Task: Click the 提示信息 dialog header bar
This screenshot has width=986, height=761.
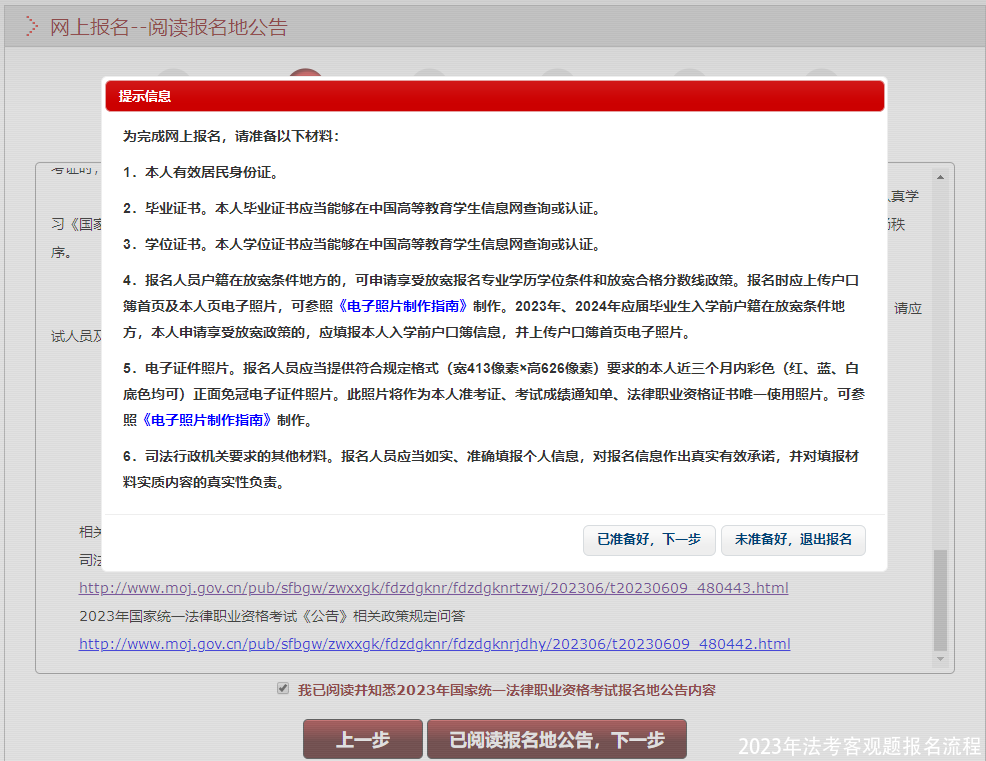Action: (x=492, y=96)
